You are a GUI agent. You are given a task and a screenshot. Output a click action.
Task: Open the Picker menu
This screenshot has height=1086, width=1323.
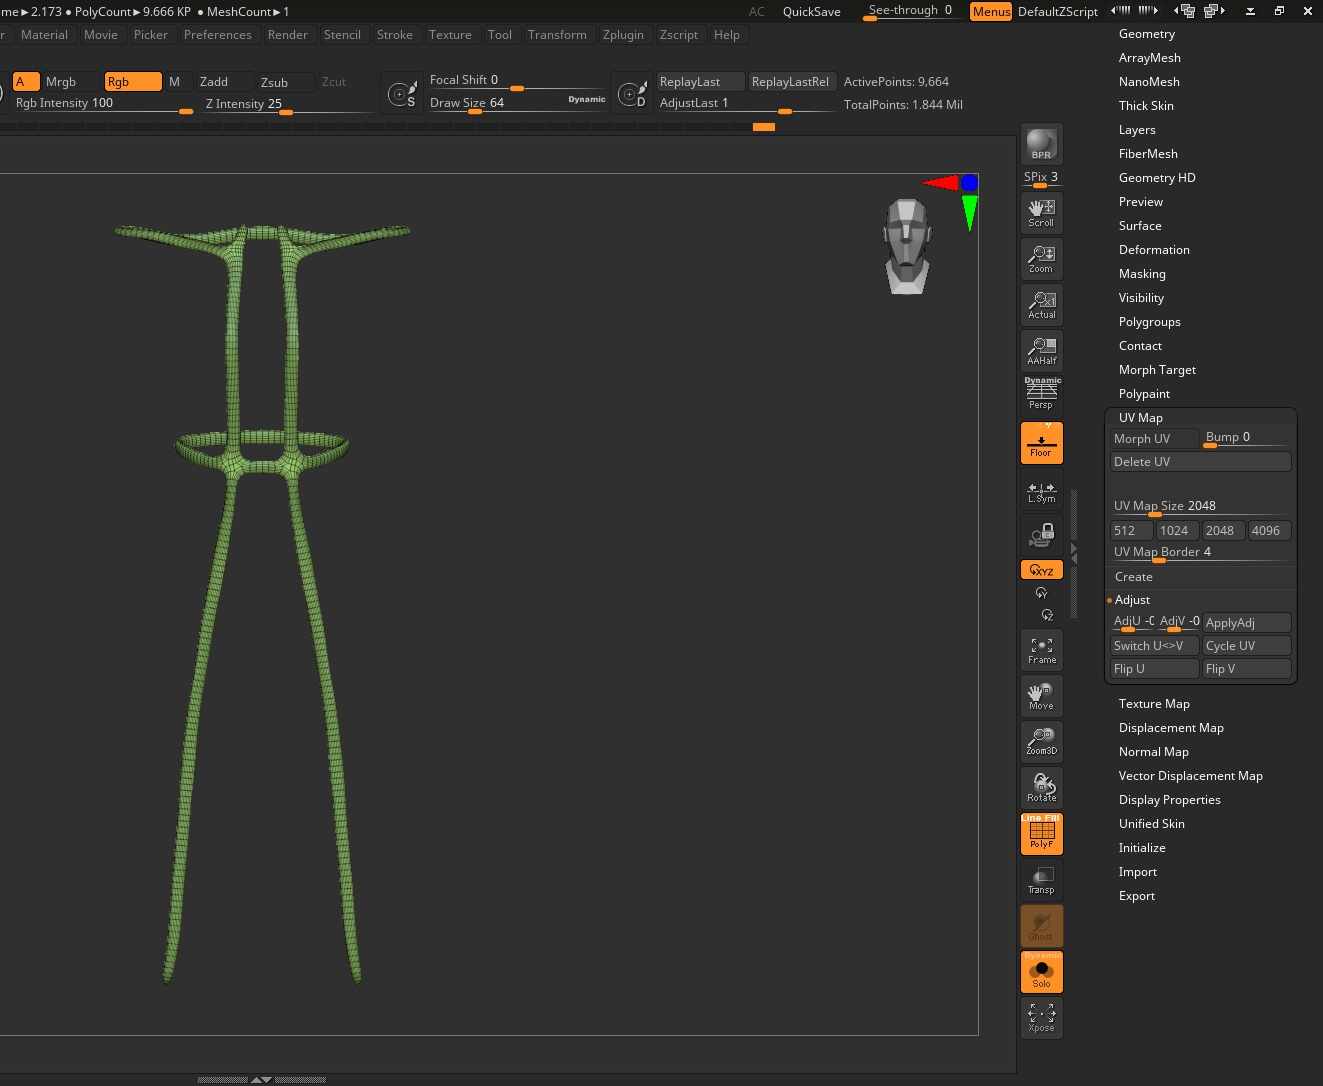[151, 34]
